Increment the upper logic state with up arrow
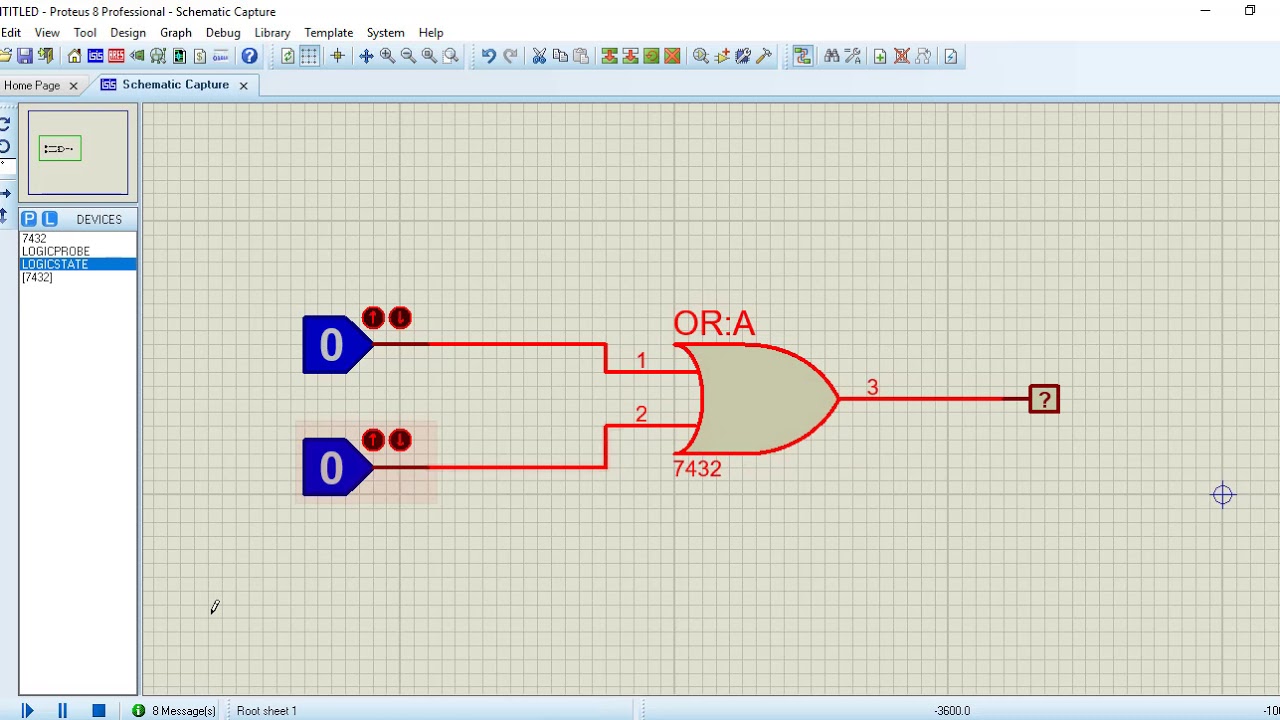 [373, 318]
